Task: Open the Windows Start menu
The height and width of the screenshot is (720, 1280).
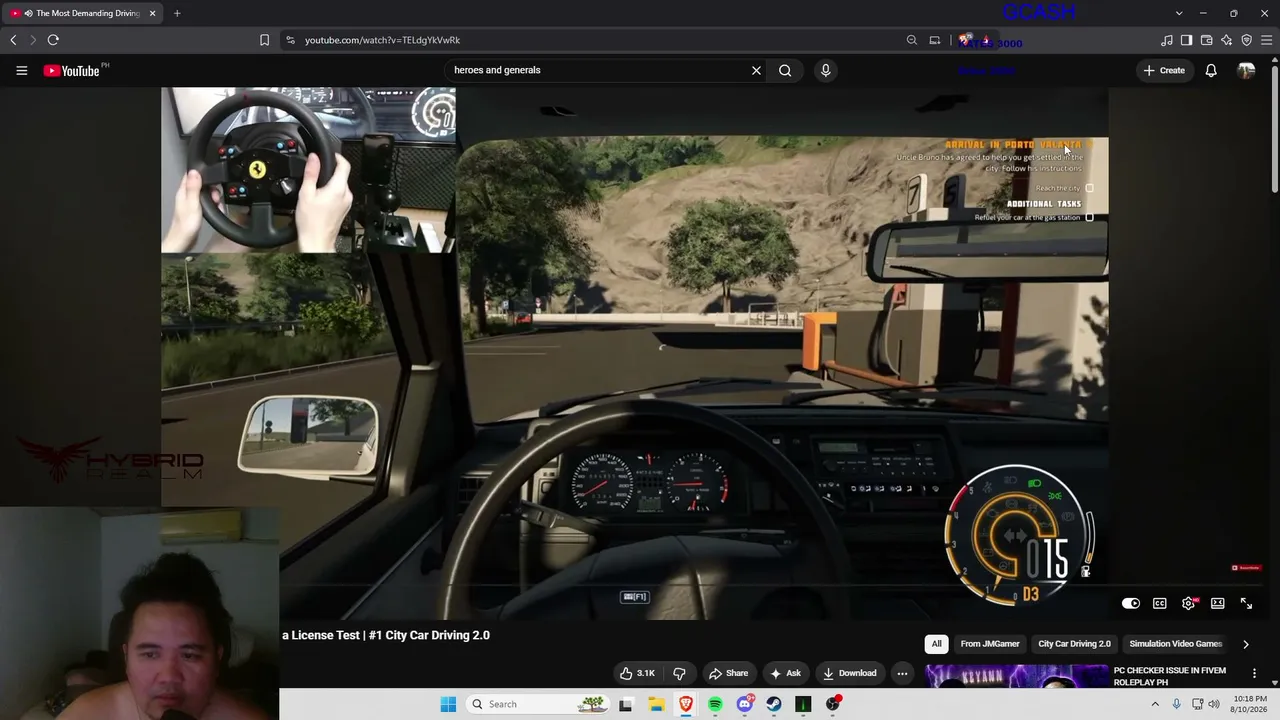Action: [448, 704]
